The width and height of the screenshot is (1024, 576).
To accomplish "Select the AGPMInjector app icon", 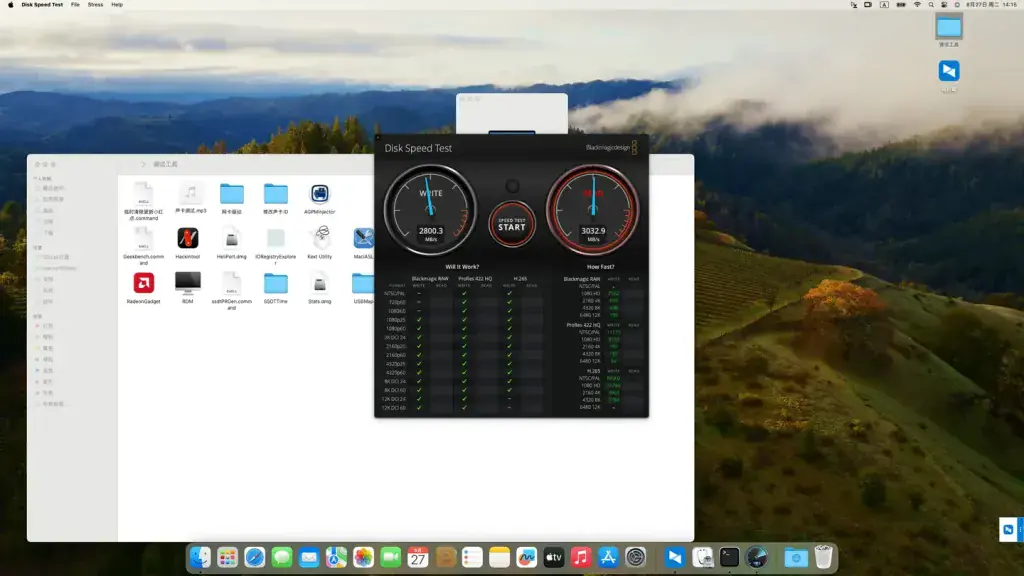I will [x=319, y=193].
